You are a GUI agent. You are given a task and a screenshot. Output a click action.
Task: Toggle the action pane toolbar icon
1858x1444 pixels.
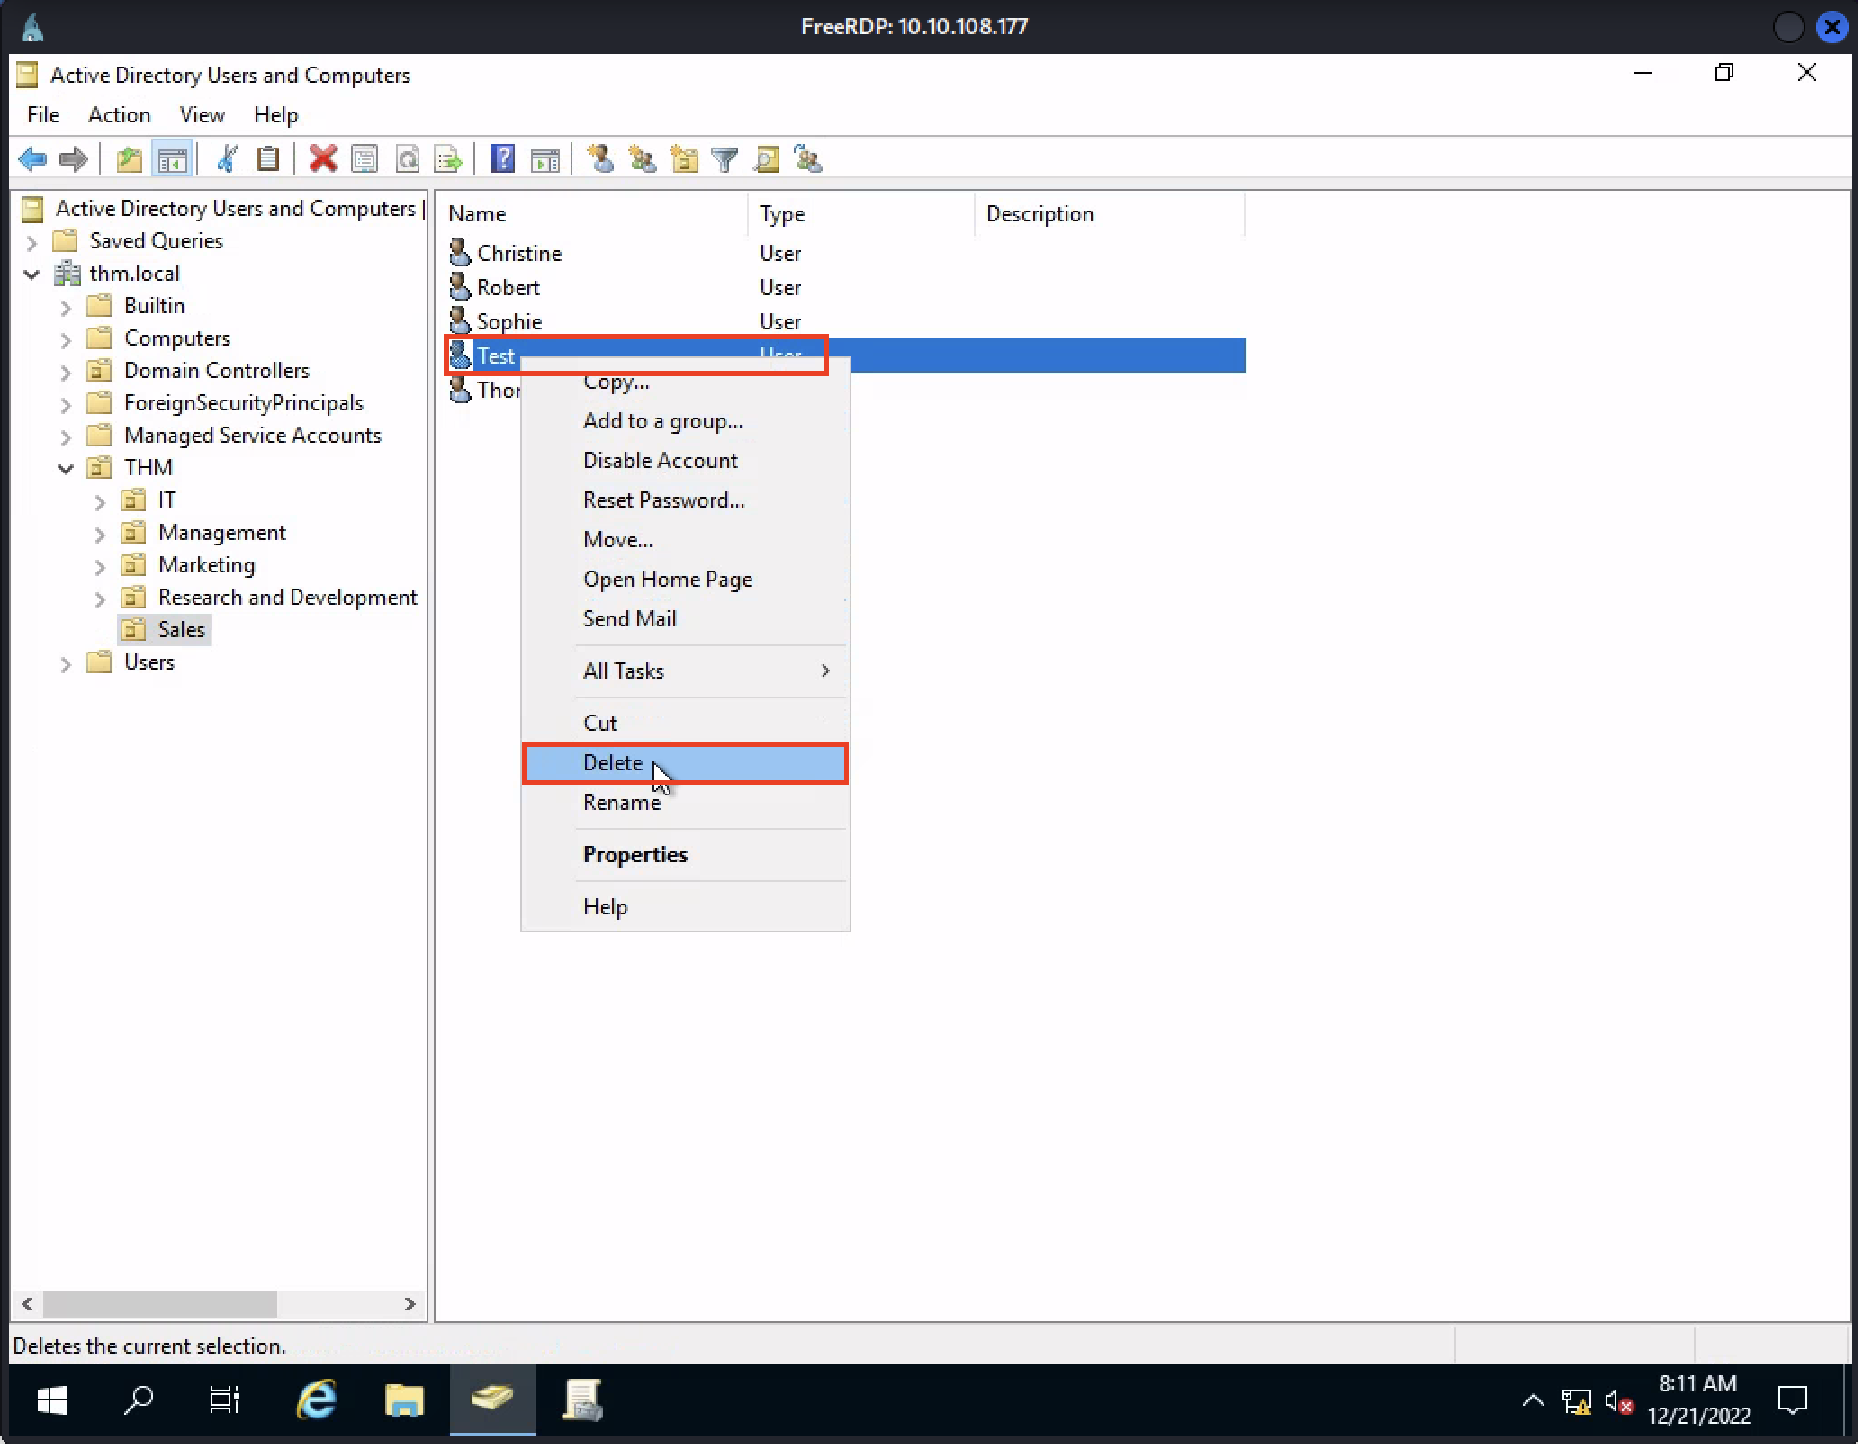[x=545, y=159]
